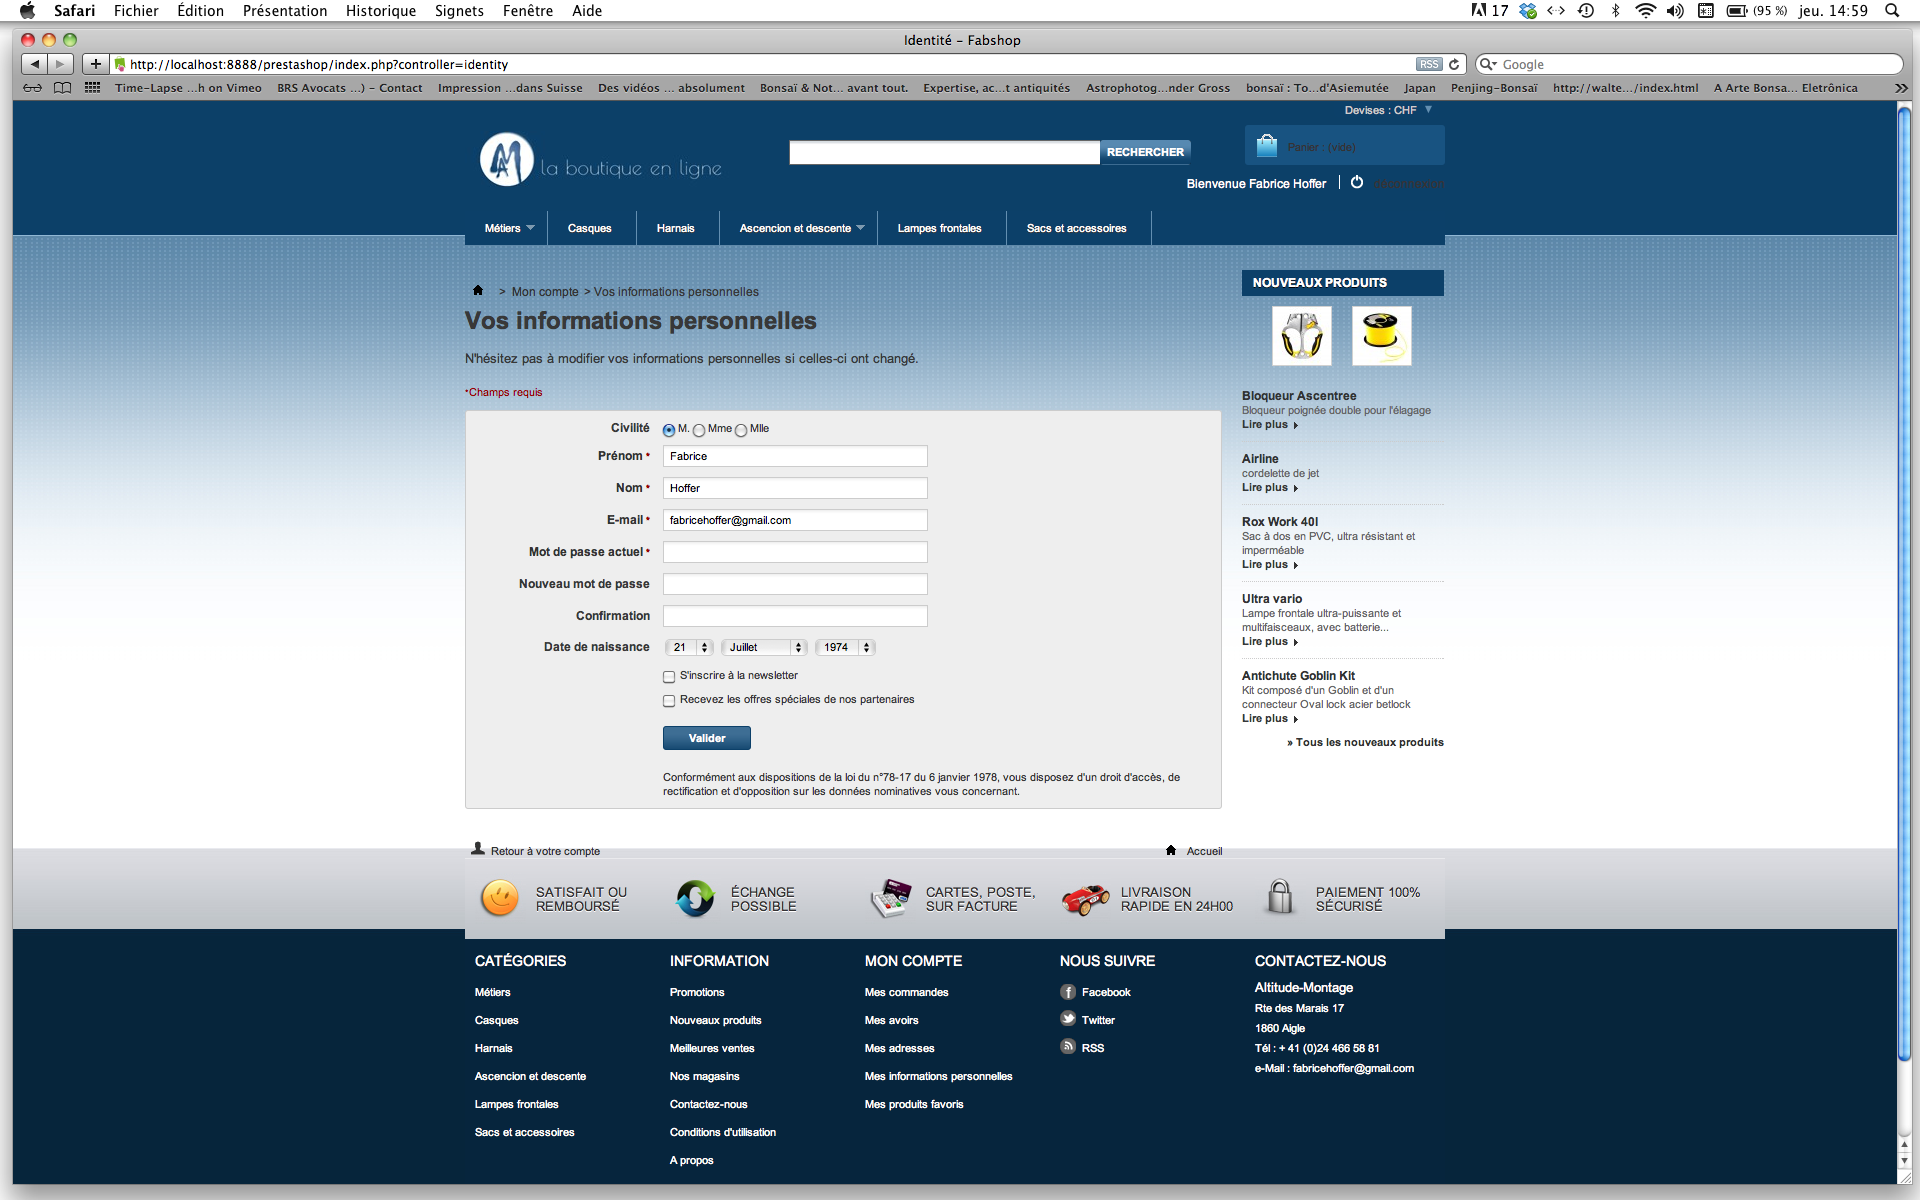Image resolution: width=1920 pixels, height=1200 pixels.
Task: Open Tous les nouveaux produits link
Action: pos(1368,742)
